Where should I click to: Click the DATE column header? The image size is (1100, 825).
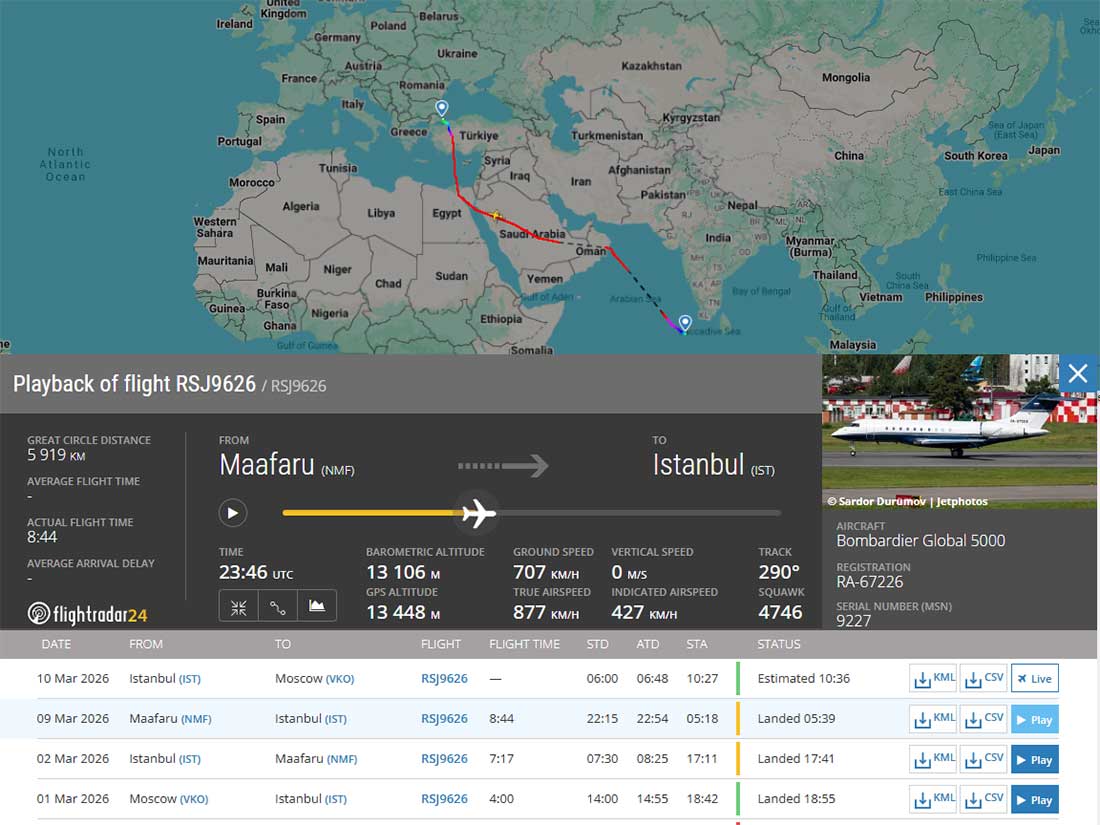tap(56, 644)
